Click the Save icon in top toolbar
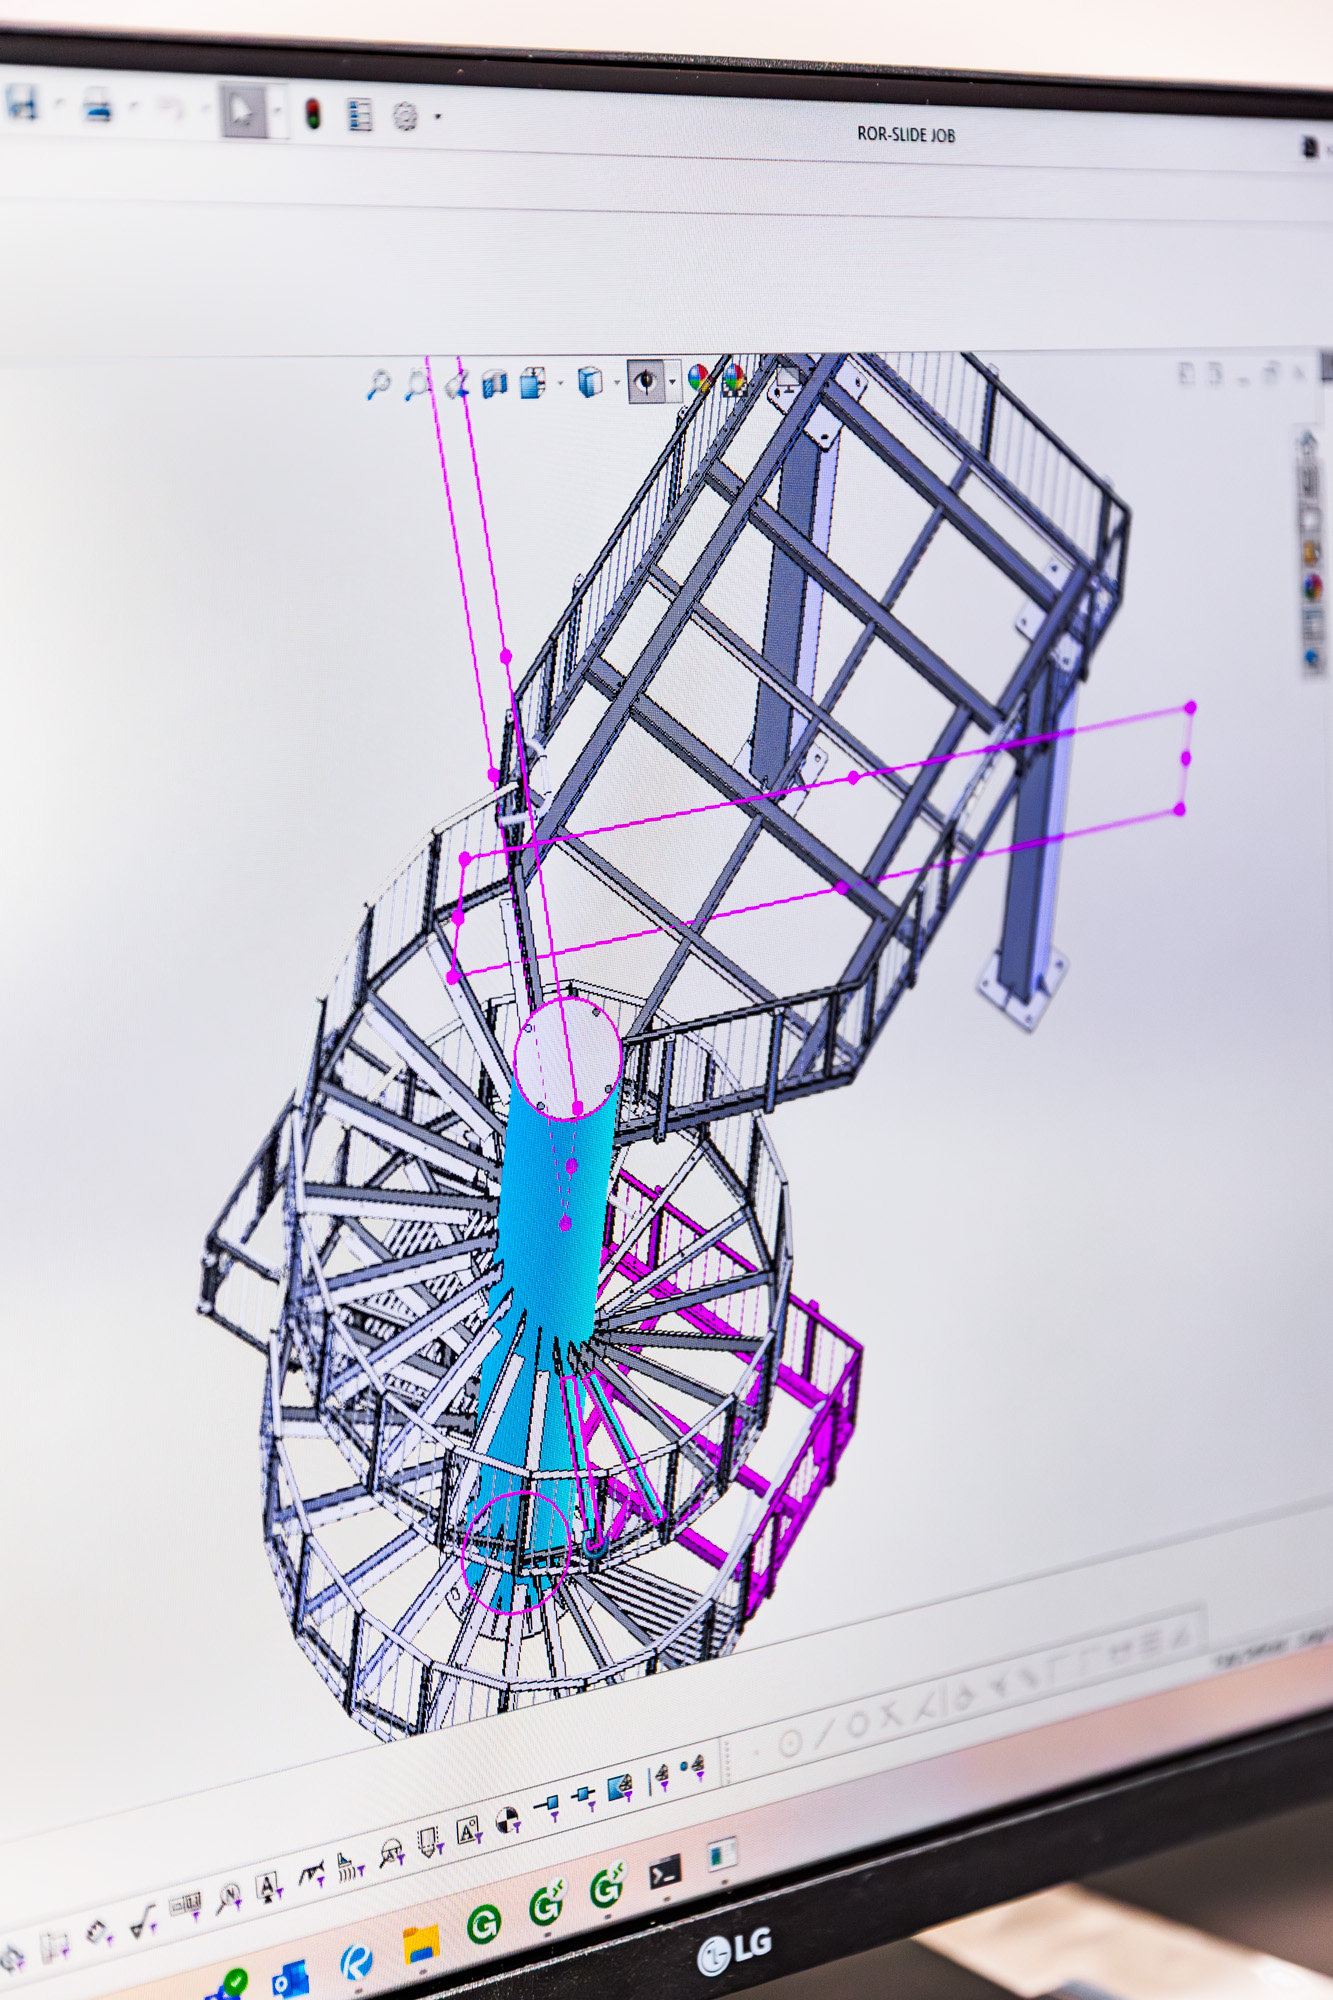The width and height of the screenshot is (1333, 2000). [22, 103]
